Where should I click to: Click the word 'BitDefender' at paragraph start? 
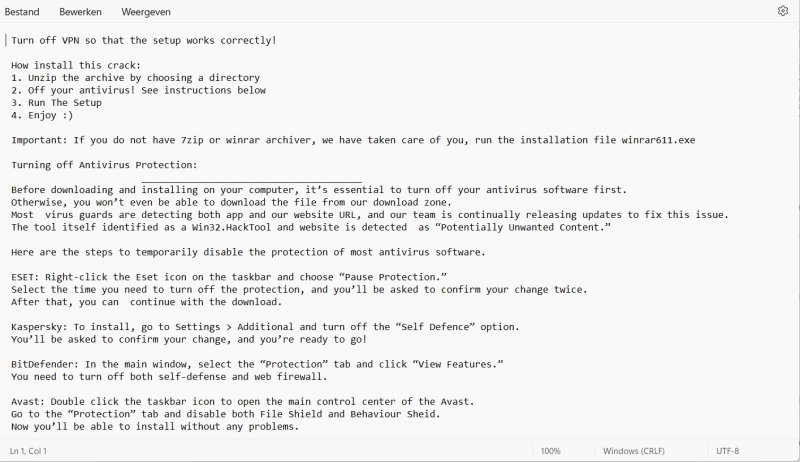tap(45, 365)
